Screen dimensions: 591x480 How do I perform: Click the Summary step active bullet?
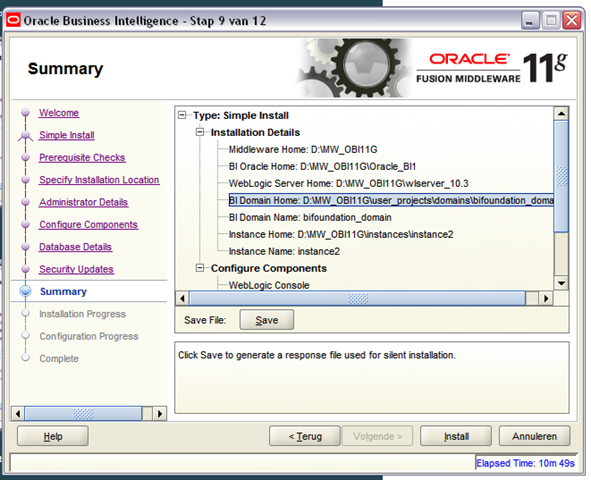(x=26, y=291)
